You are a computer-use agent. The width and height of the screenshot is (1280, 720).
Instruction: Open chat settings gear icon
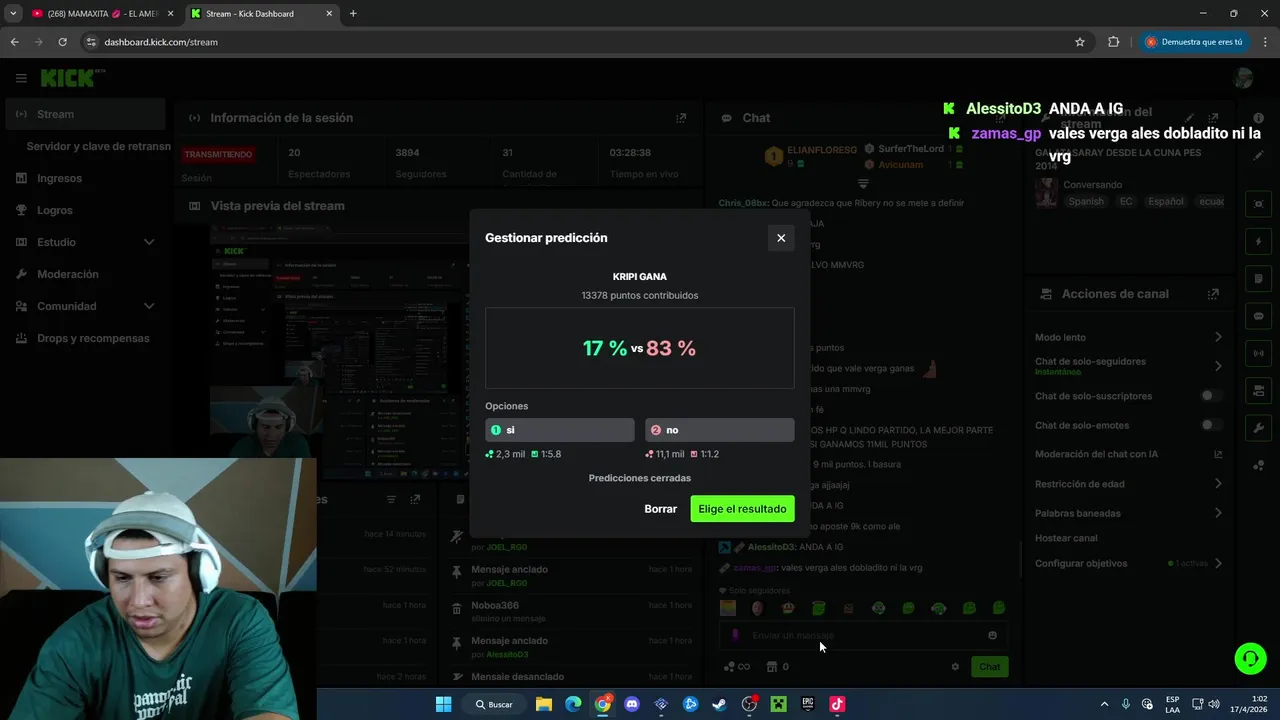[x=955, y=667]
